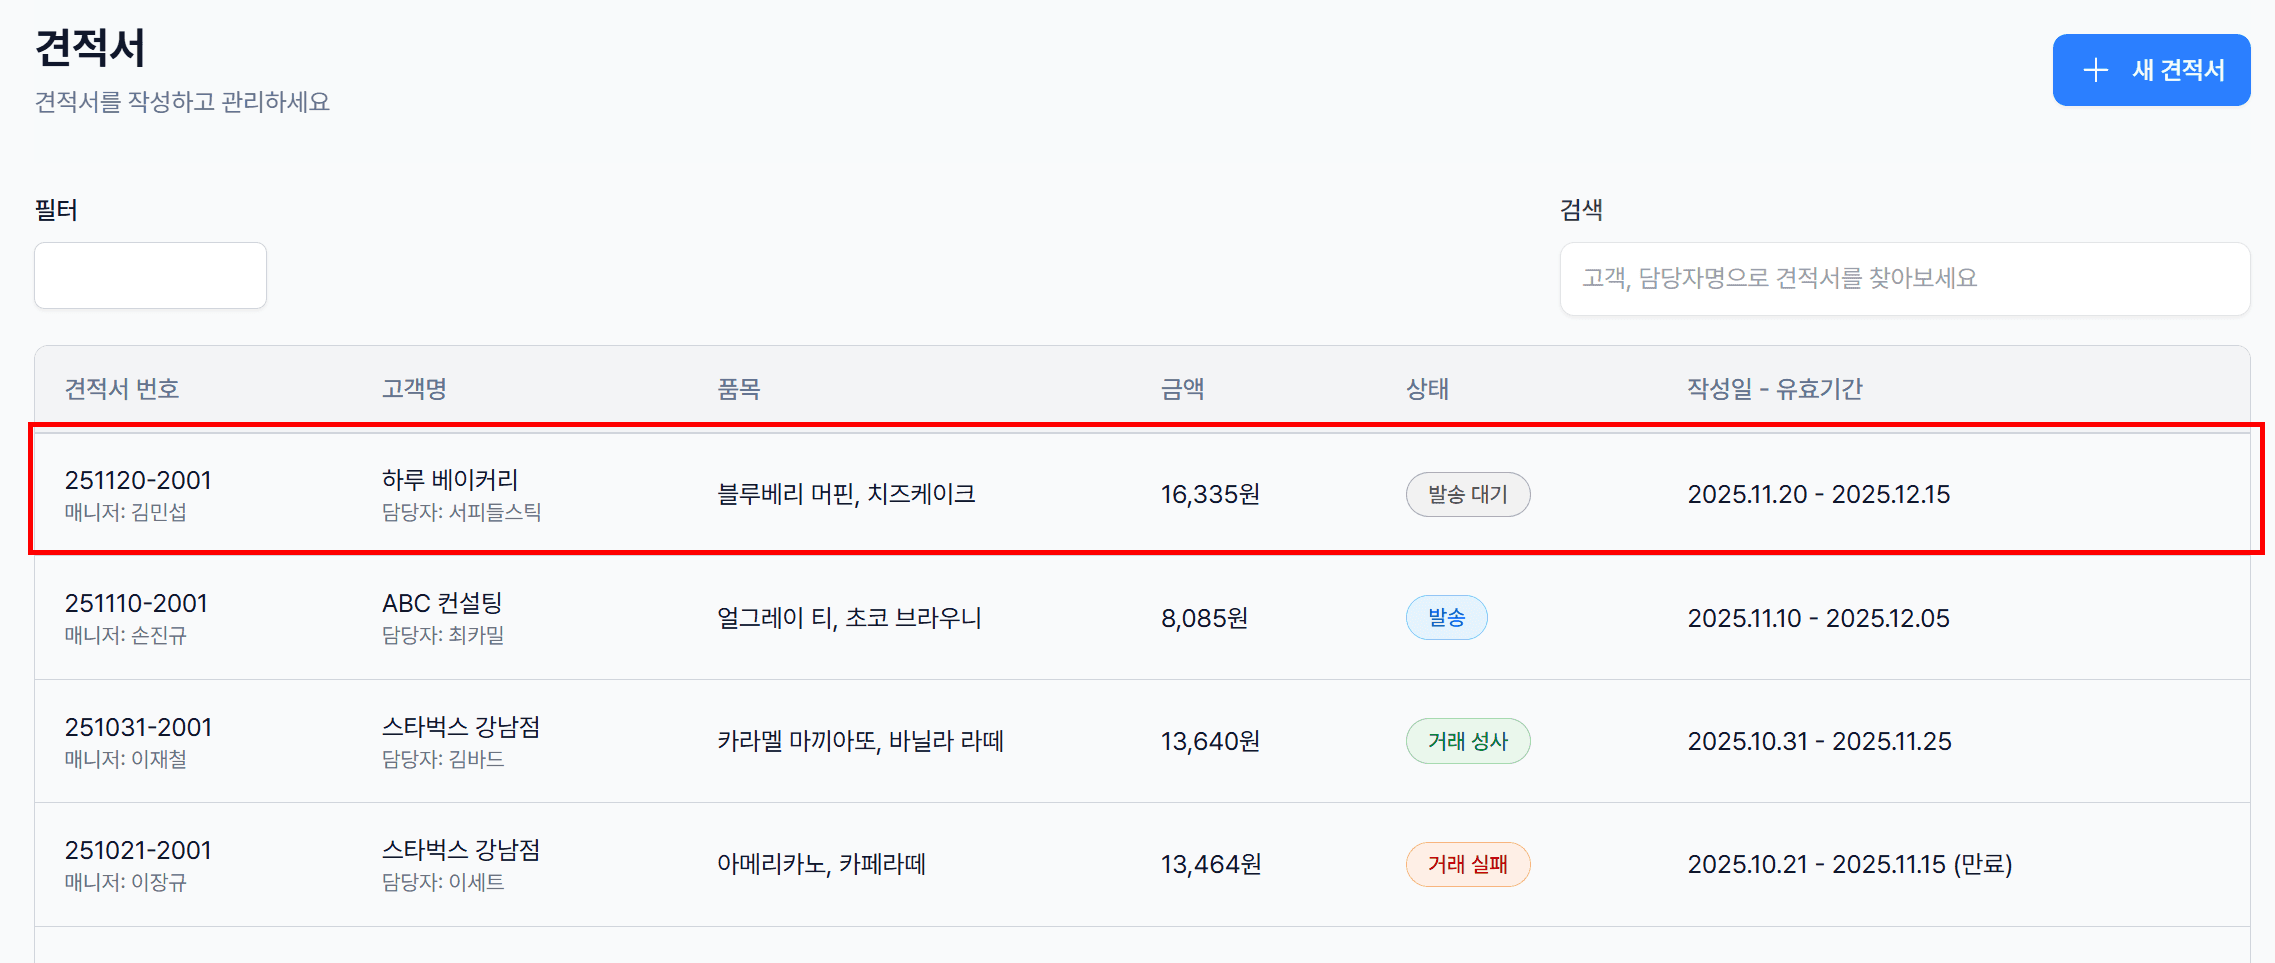Click the 새 견적서 button
Viewport: 2275px width, 963px height.
2151,70
